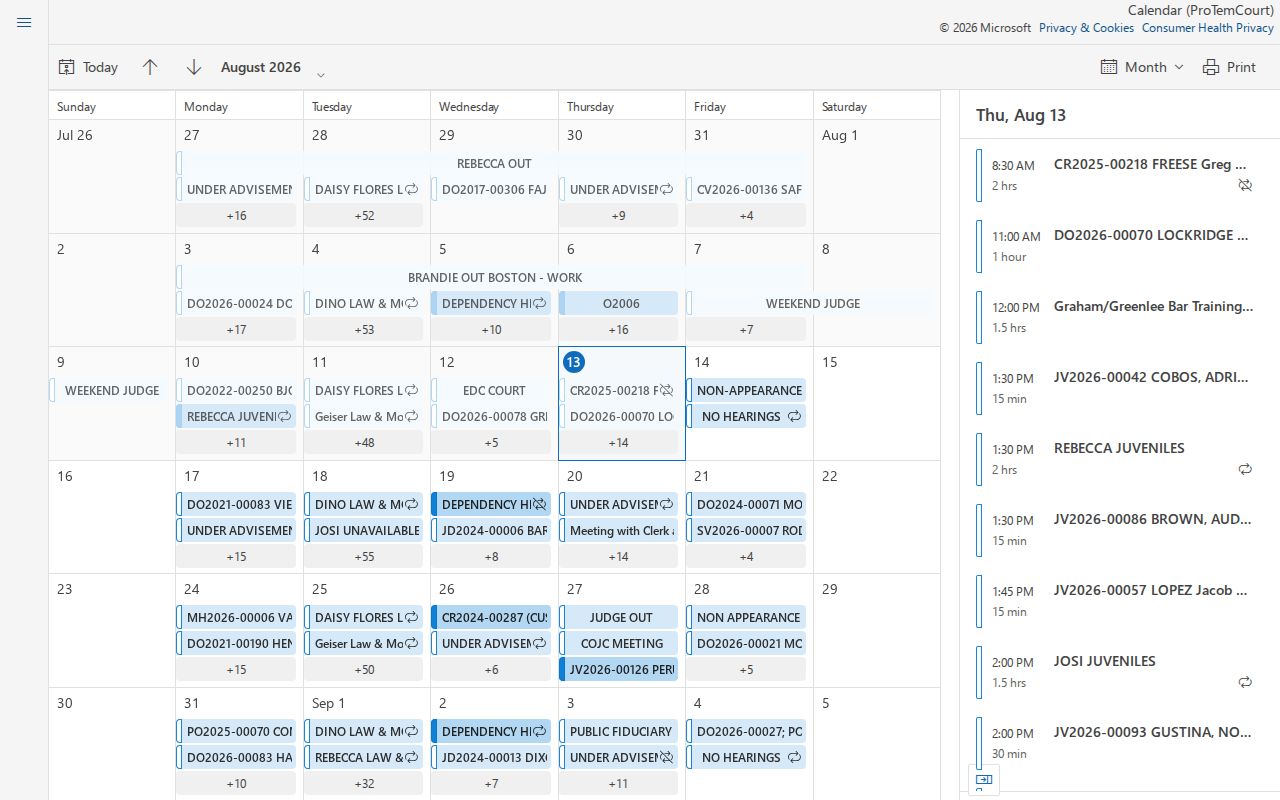Screen dimensions: 1280x800
Task: Open WEEKEND JUDGE event on Sunday August 9
Action: point(109,391)
